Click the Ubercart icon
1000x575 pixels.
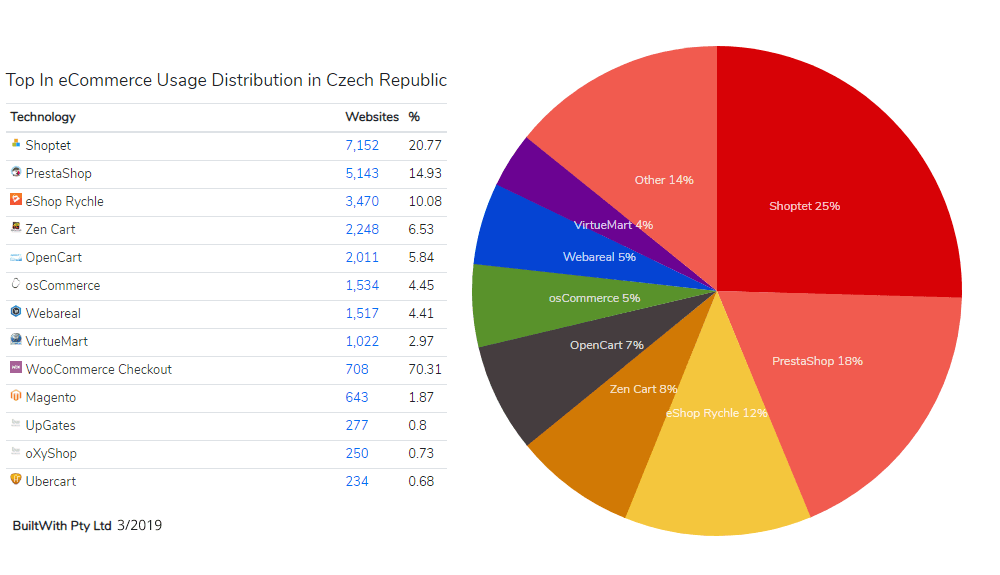(x=16, y=480)
